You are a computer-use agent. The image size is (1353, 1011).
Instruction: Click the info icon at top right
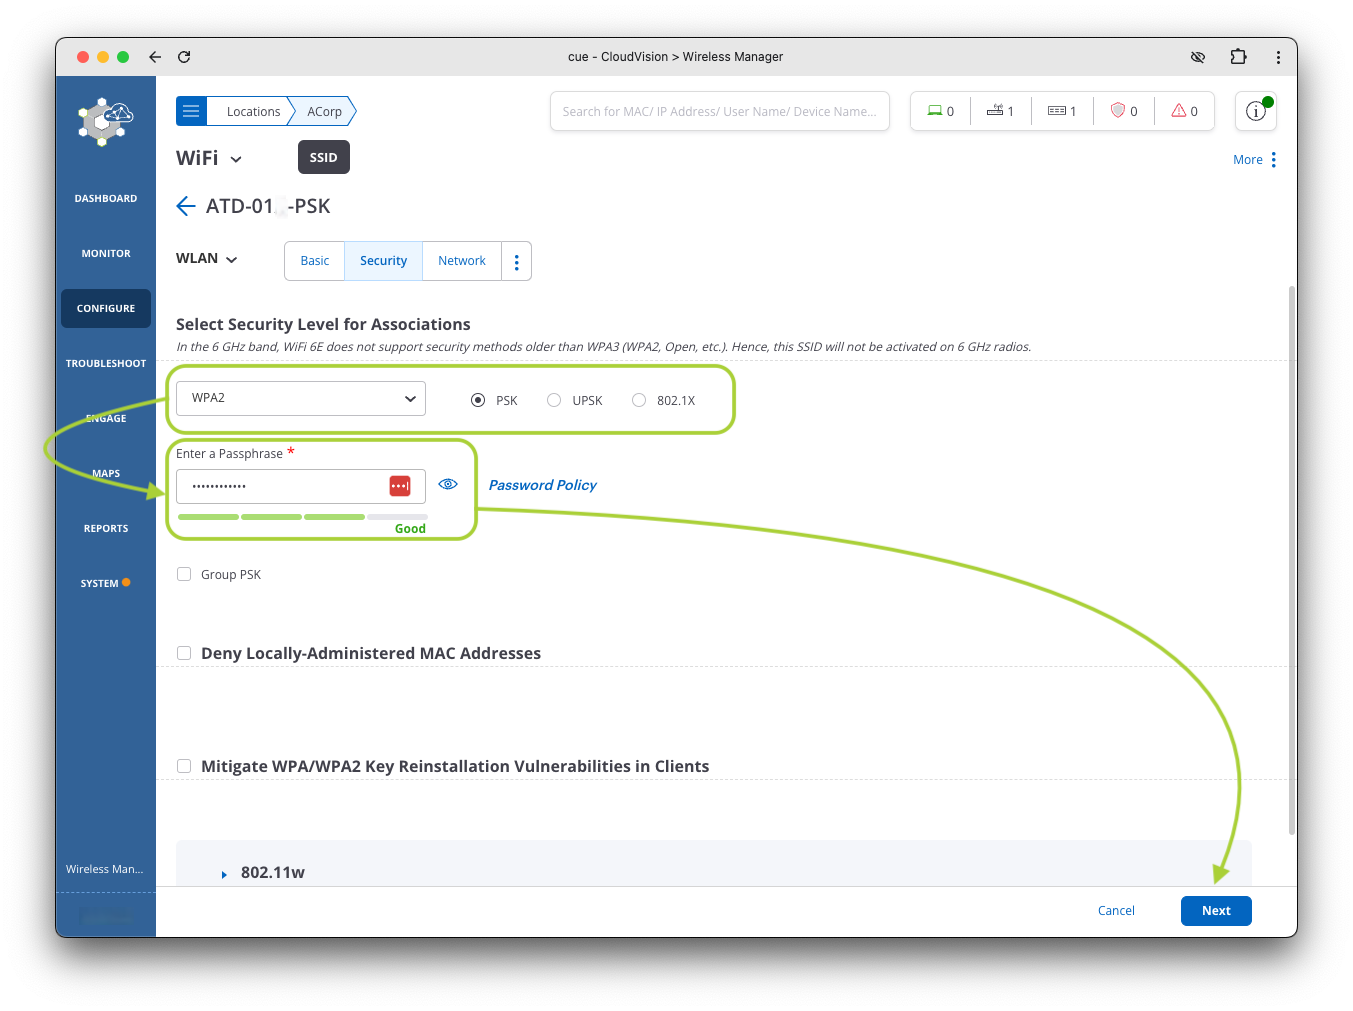1255,112
